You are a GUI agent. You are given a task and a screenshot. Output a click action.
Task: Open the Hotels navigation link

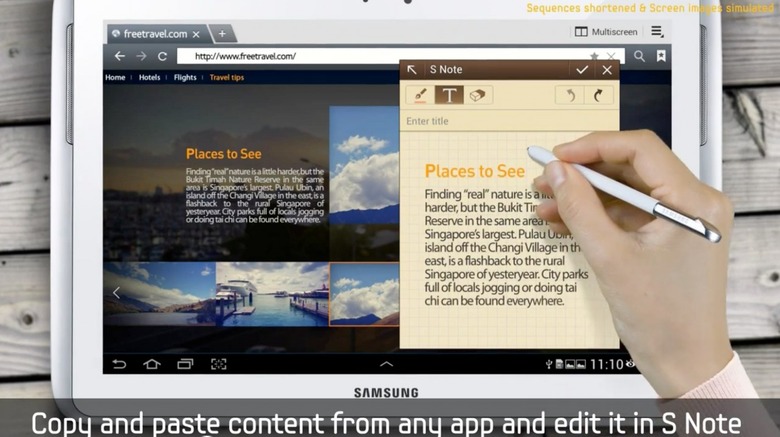coord(149,77)
